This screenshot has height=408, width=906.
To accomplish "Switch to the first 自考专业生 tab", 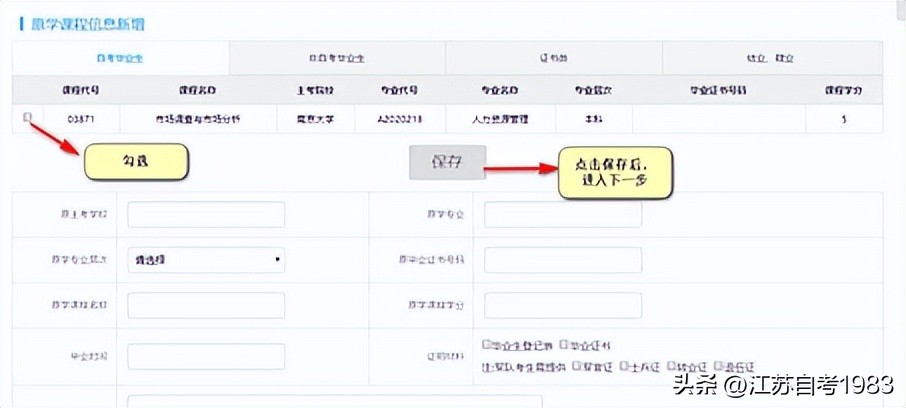I will pos(120,58).
